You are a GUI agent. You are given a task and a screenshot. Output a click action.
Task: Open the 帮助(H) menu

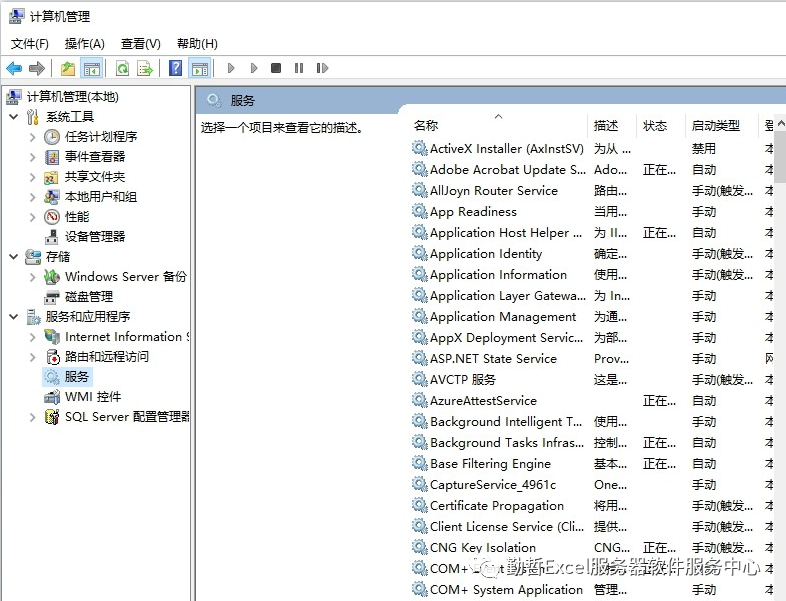tap(197, 44)
